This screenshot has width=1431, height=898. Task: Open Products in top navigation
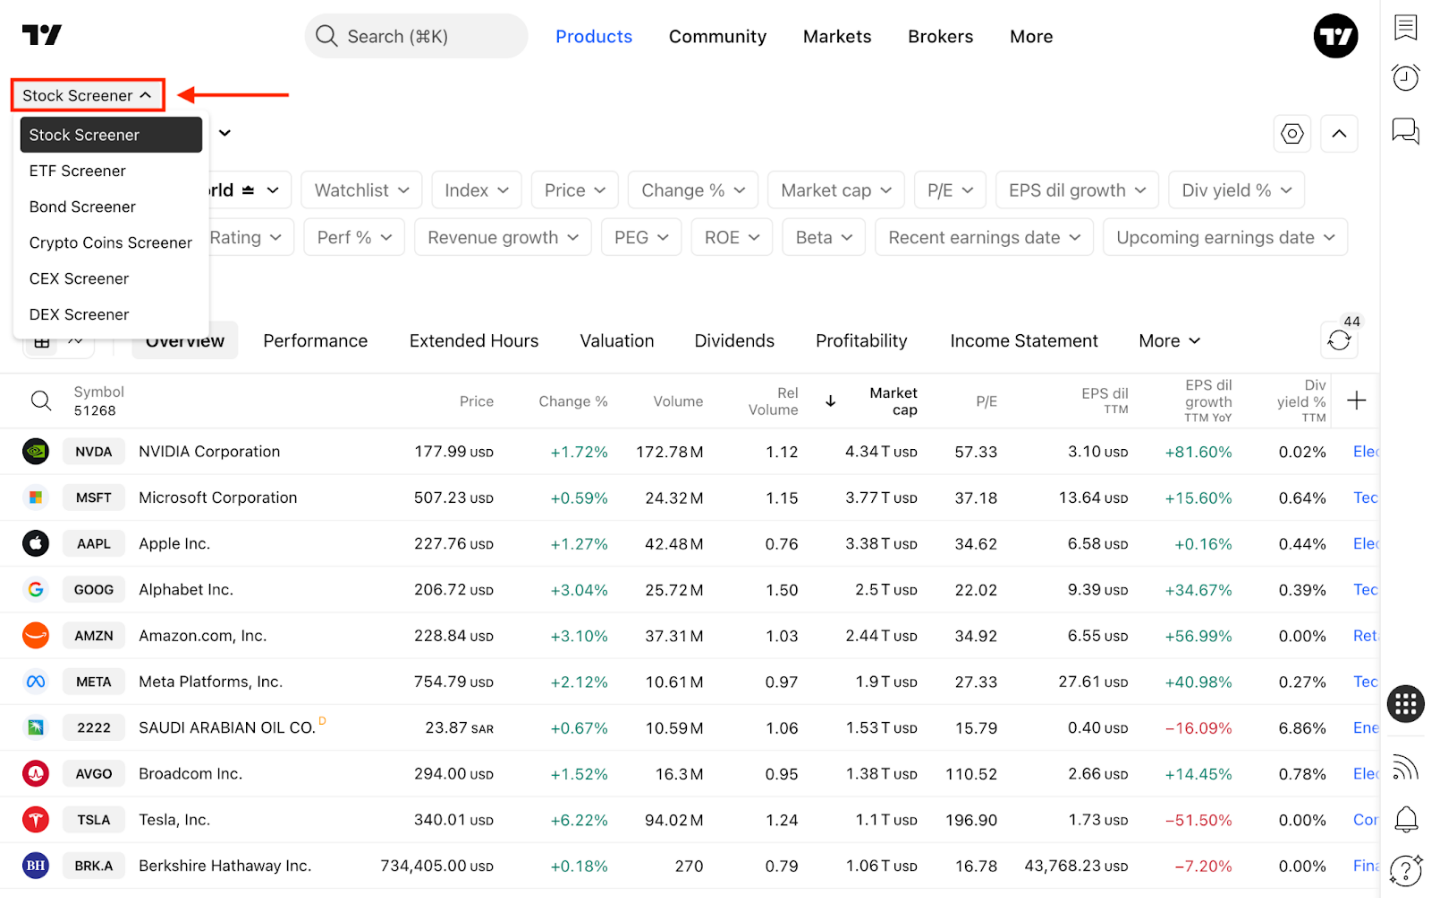pos(594,36)
